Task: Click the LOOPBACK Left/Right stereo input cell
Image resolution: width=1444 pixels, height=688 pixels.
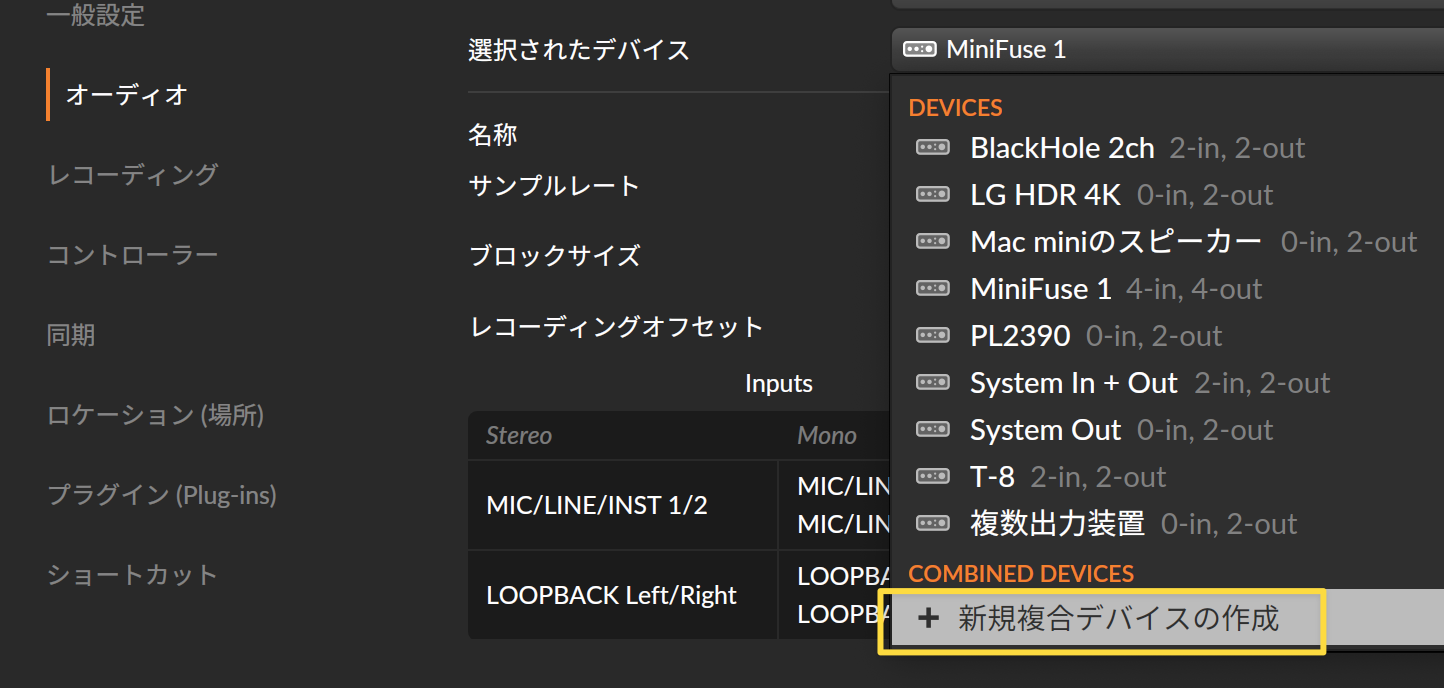Action: tap(623, 595)
